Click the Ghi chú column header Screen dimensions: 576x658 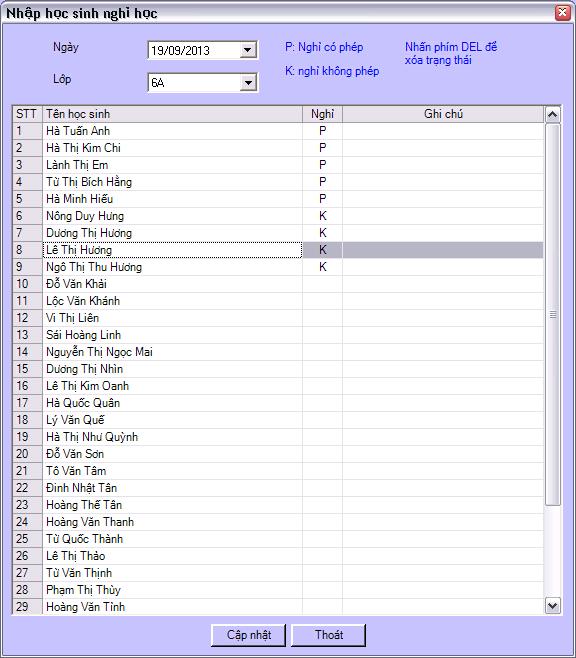443,114
